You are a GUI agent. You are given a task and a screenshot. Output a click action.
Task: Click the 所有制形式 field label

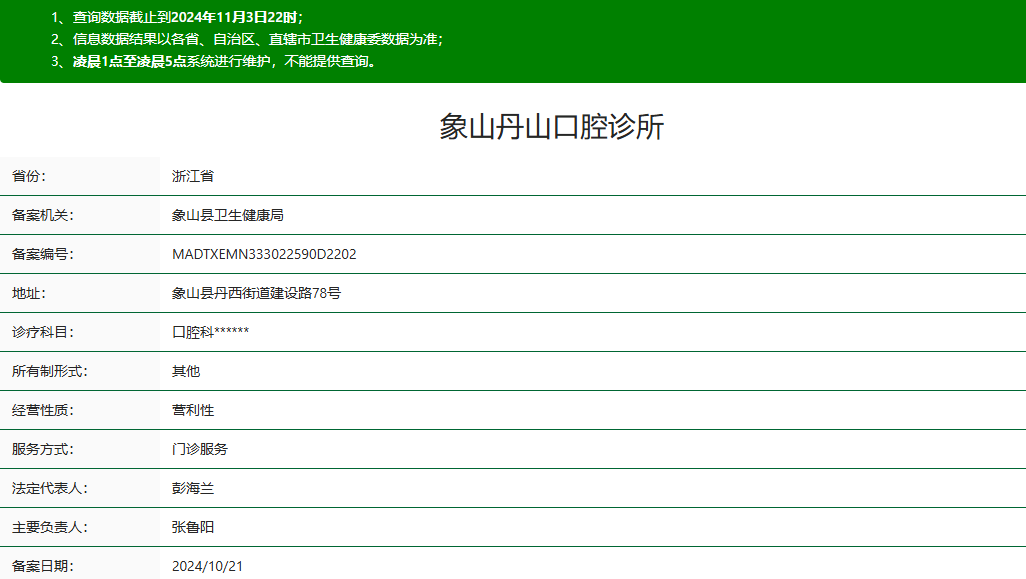coord(50,372)
